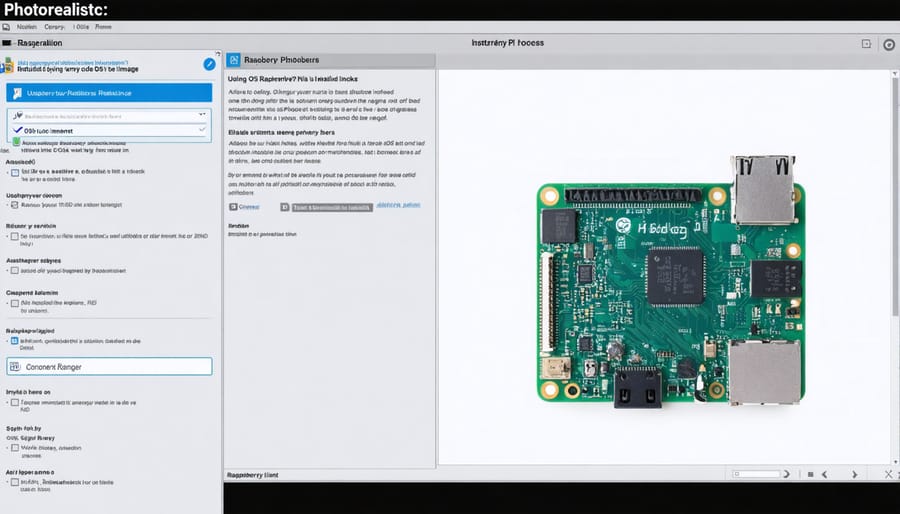Image resolution: width=900 pixels, height=514 pixels.
Task: Click the small icon left of the gray button
Action: pyautogui.click(x=285, y=207)
